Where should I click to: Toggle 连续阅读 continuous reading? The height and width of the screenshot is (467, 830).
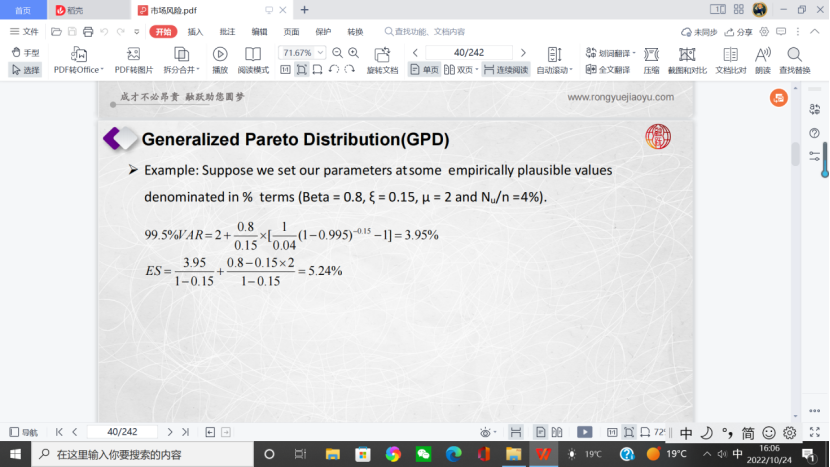click(506, 70)
